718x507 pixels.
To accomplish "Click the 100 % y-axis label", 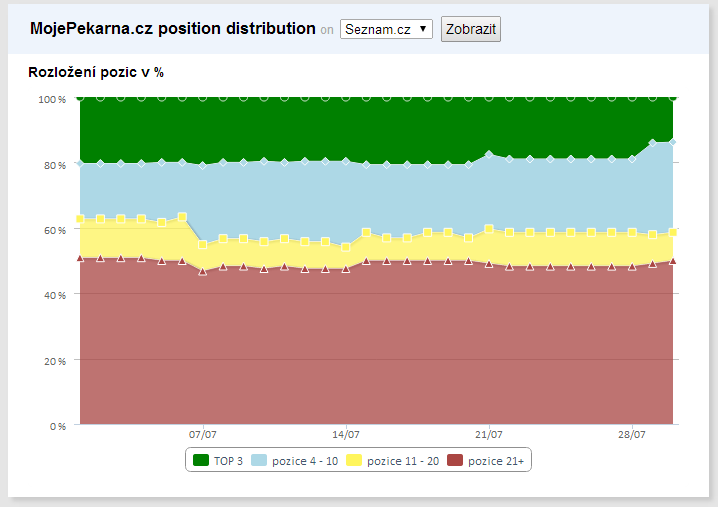I will tap(52, 99).
